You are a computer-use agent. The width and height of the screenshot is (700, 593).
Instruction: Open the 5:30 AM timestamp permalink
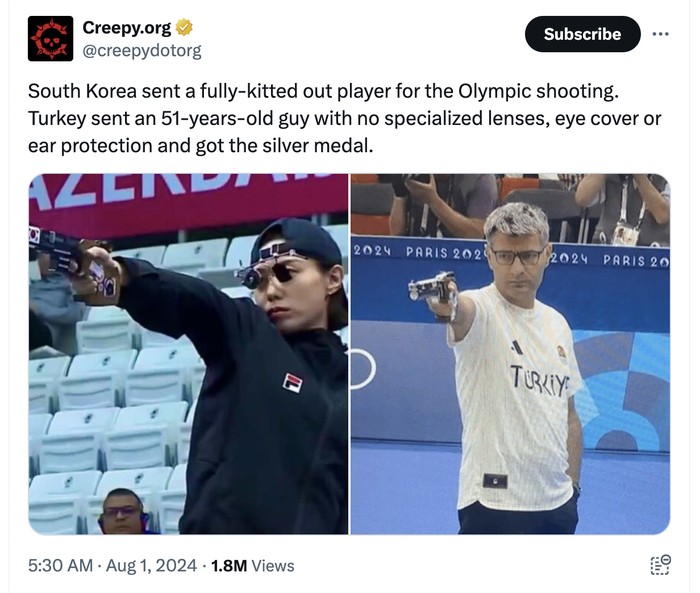pos(60,565)
